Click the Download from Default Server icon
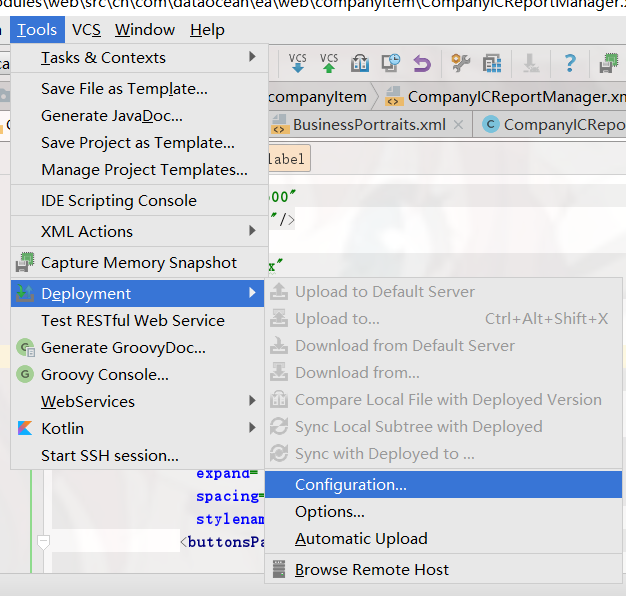Image resolution: width=626 pixels, height=596 pixels. click(x=279, y=346)
